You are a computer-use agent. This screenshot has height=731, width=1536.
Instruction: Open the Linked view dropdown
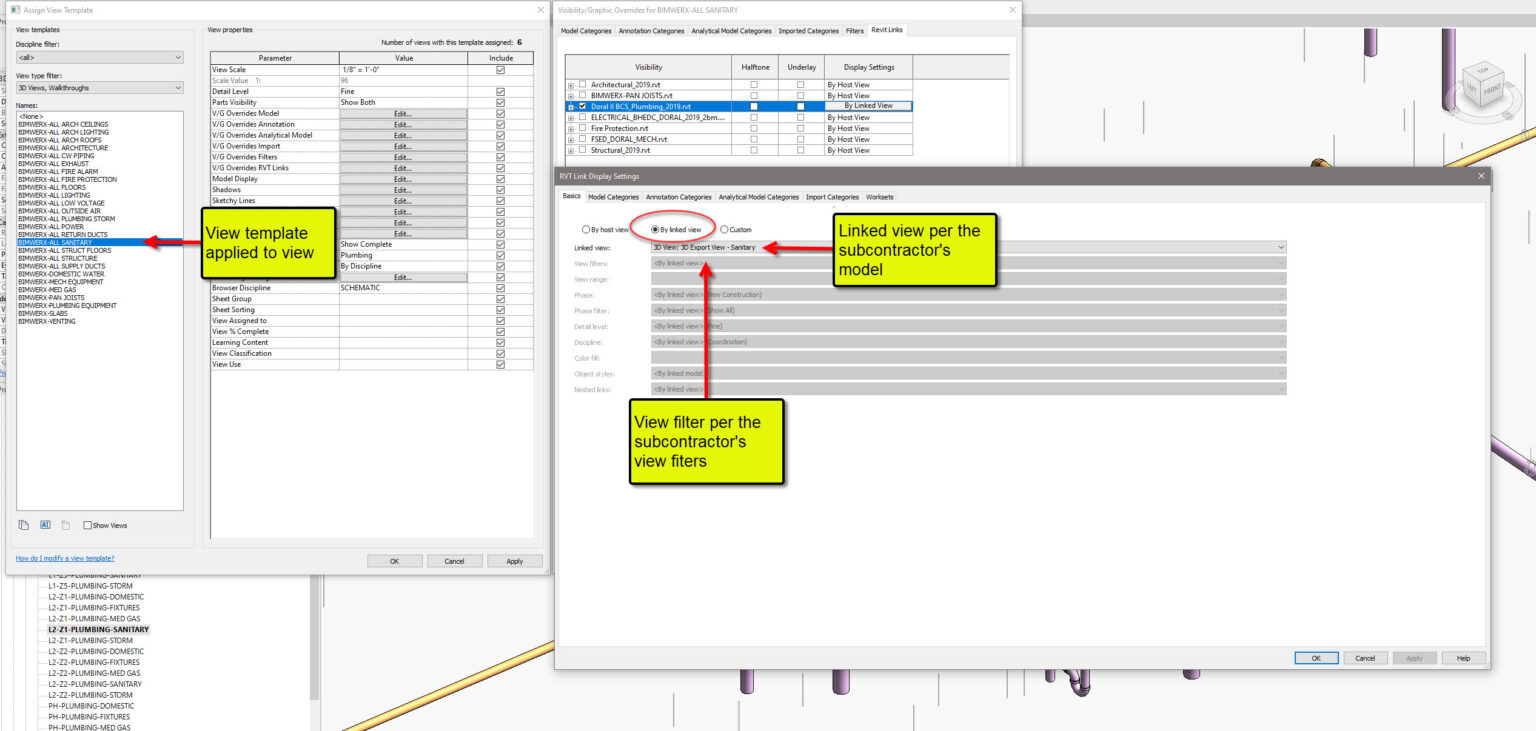(1280, 246)
